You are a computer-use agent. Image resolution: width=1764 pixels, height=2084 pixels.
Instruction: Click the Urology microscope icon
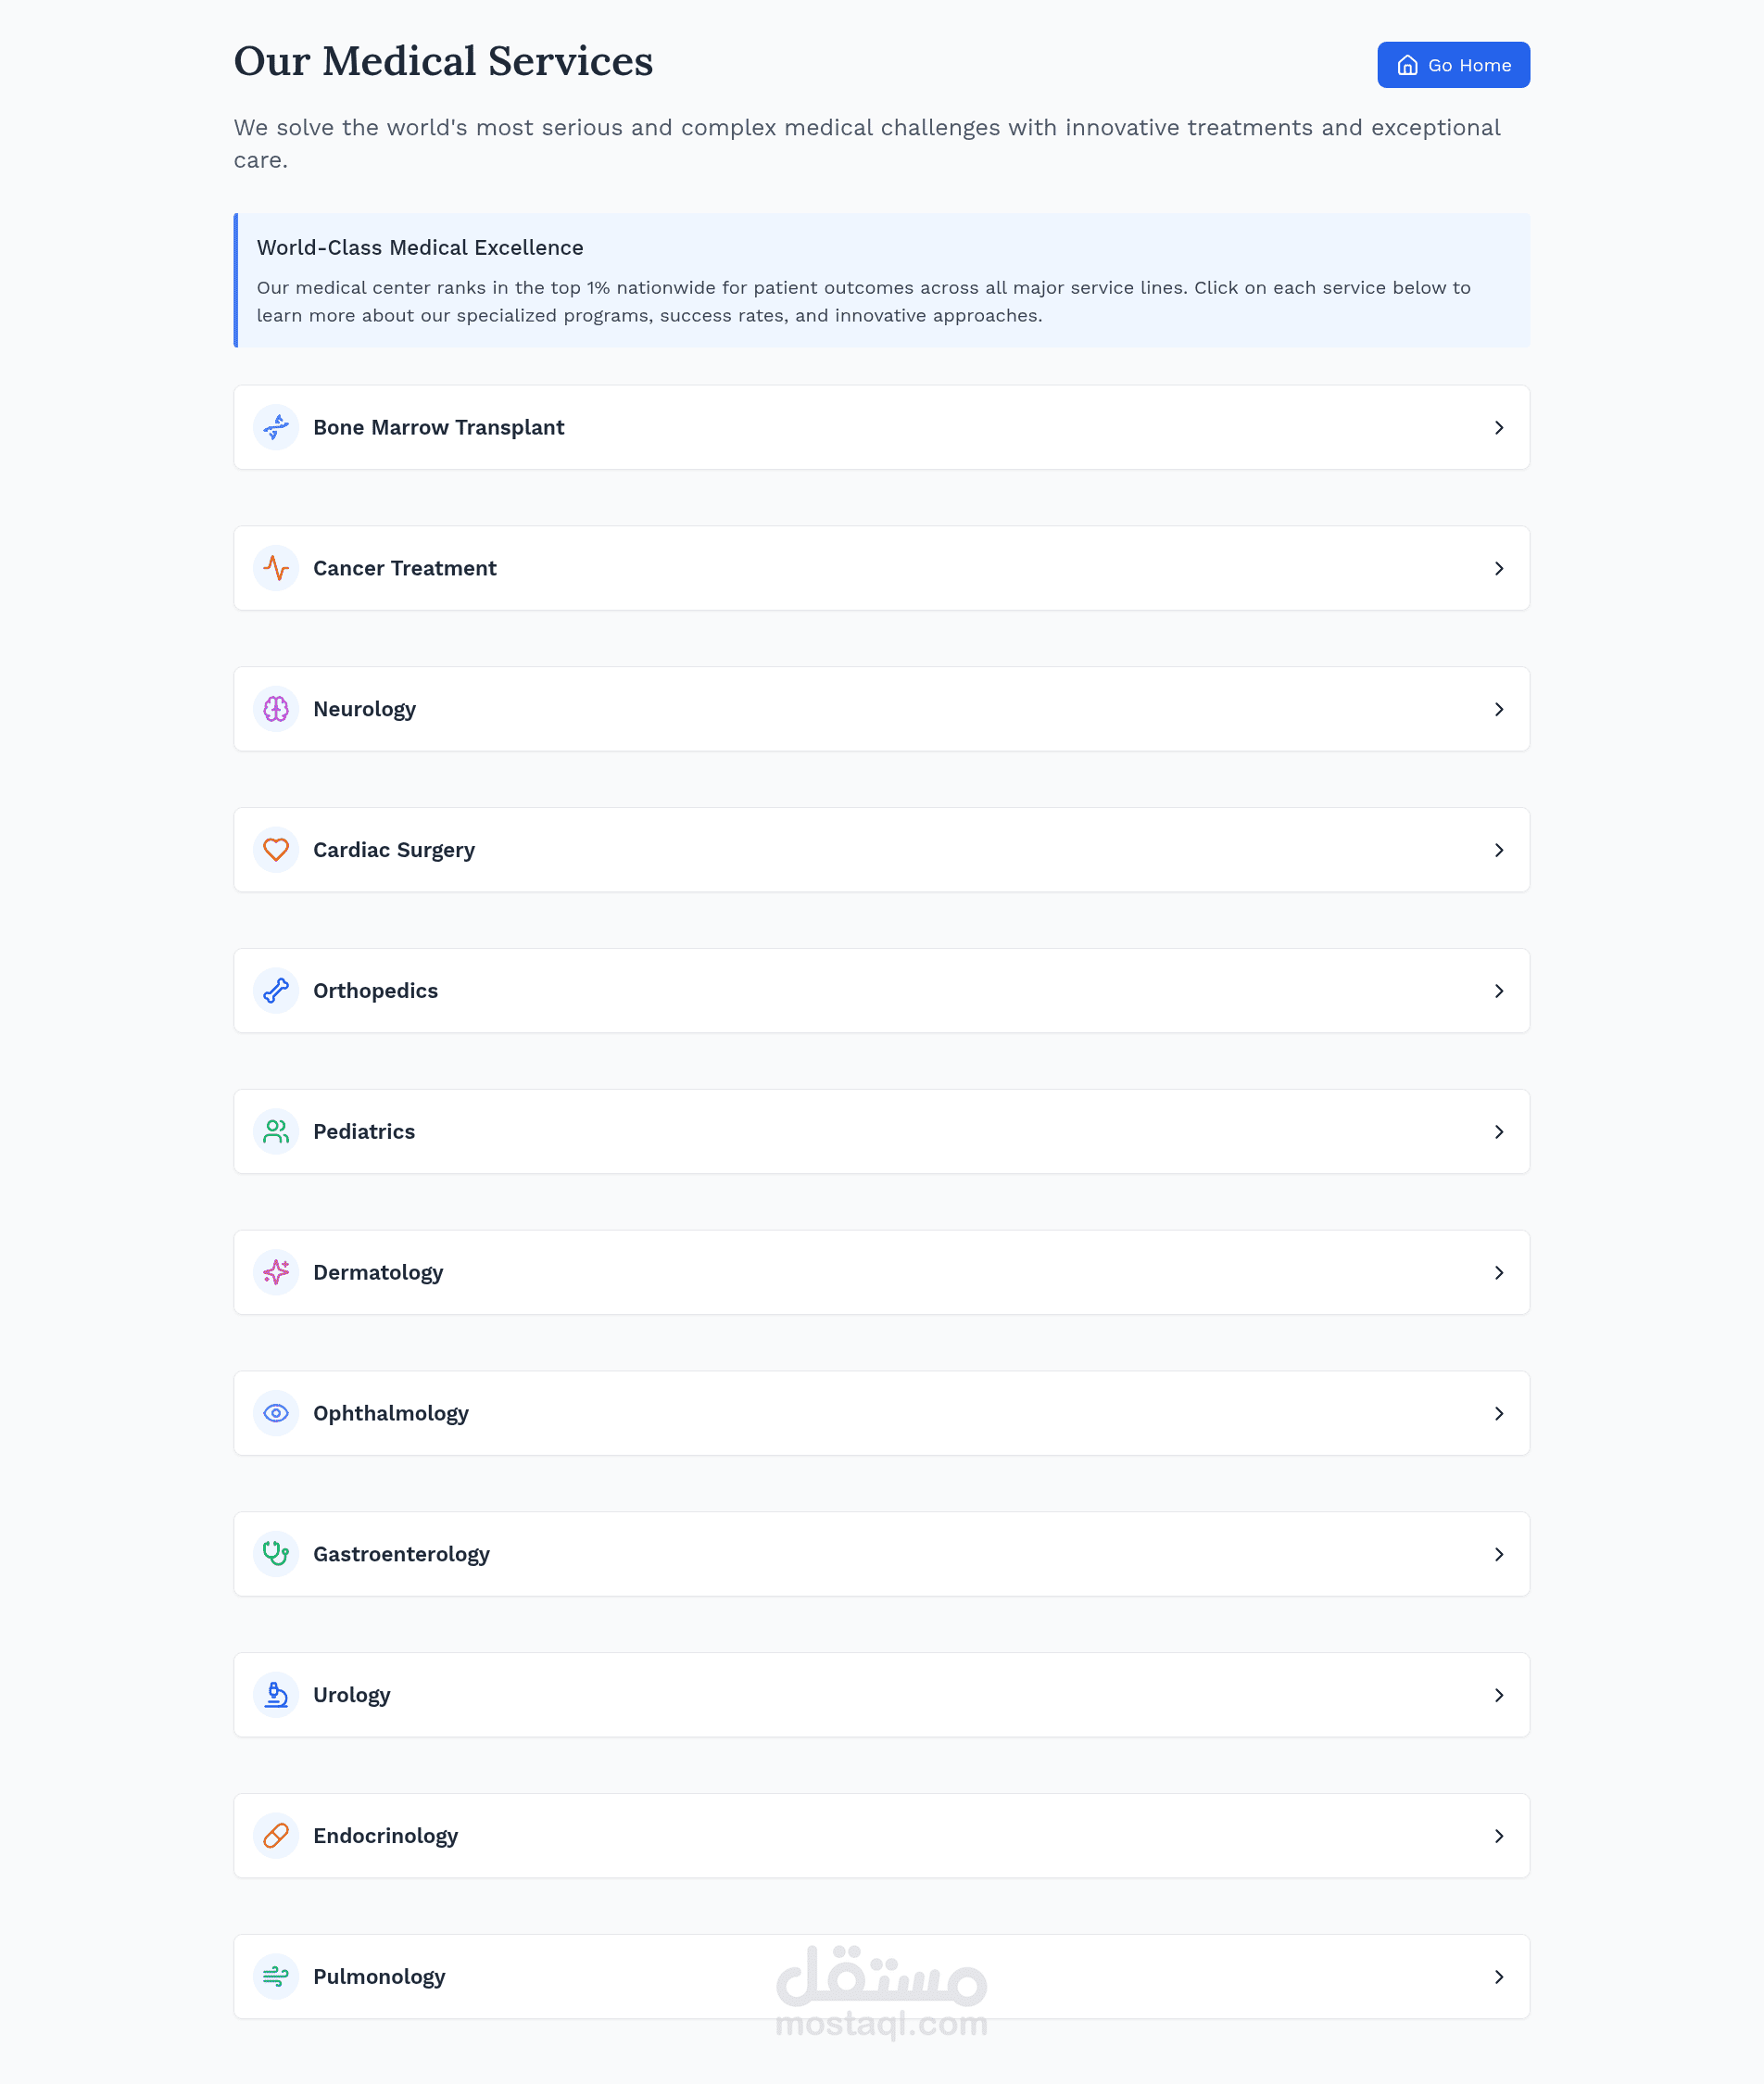point(276,1695)
